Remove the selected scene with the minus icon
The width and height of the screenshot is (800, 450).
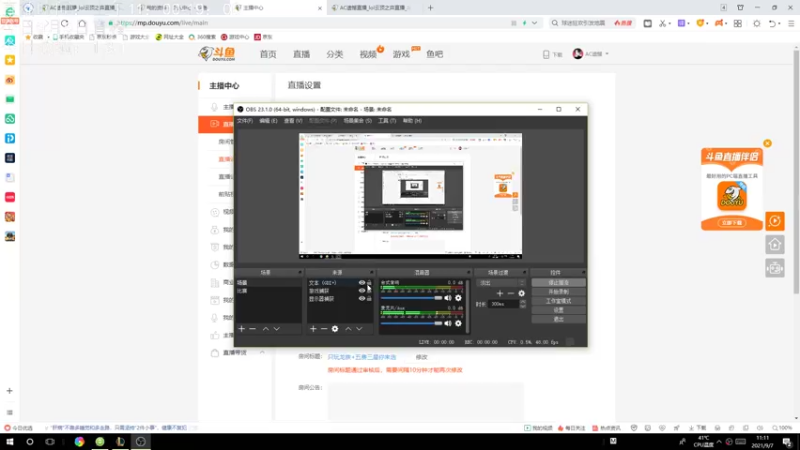[253, 329]
